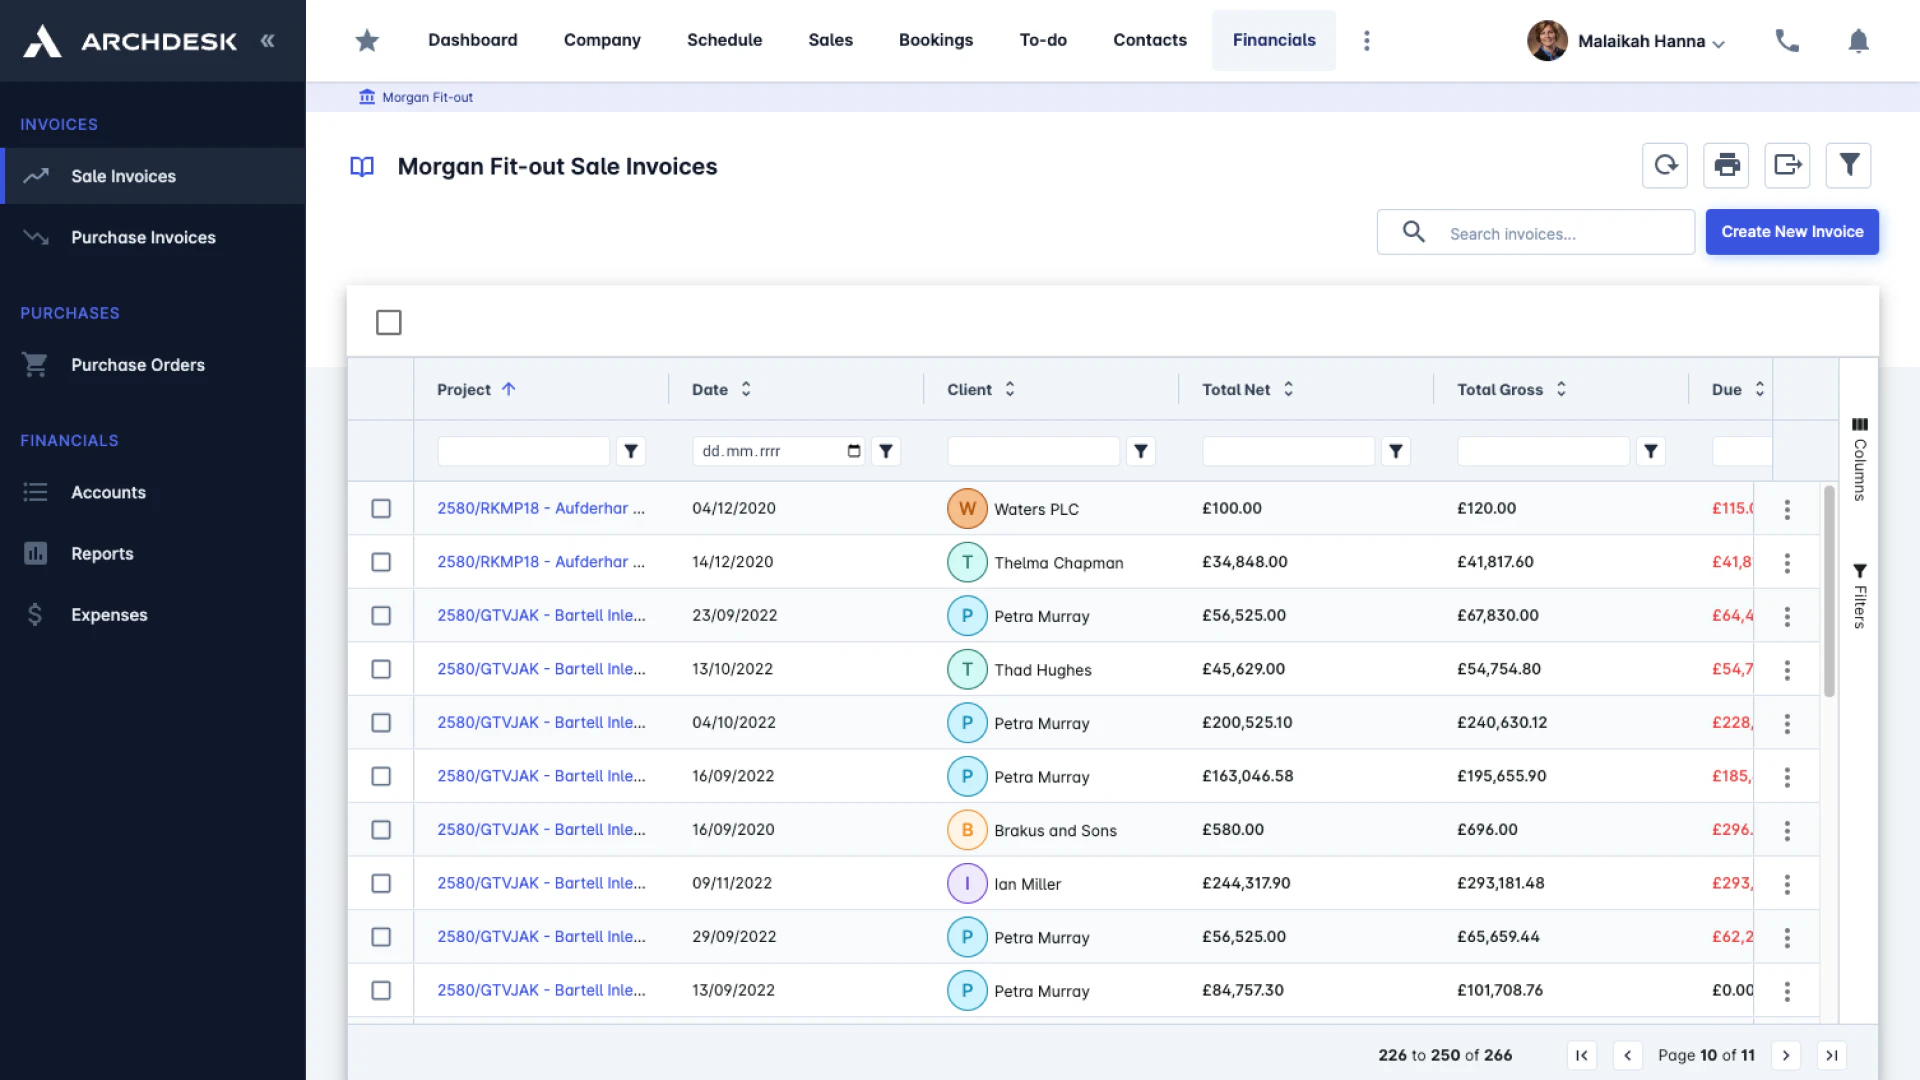Collapse the left sidebar
The image size is (1920, 1080).
tap(268, 41)
